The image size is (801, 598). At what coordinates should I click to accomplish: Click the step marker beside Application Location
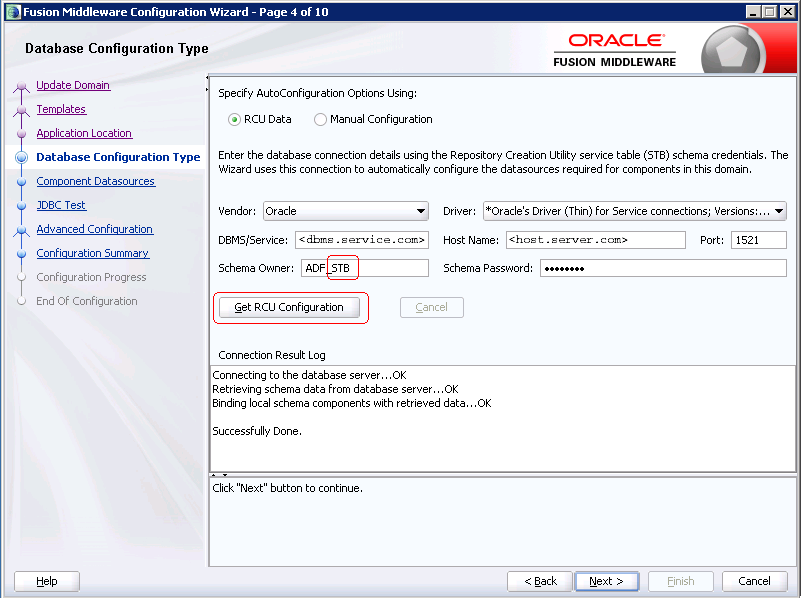coord(21,134)
